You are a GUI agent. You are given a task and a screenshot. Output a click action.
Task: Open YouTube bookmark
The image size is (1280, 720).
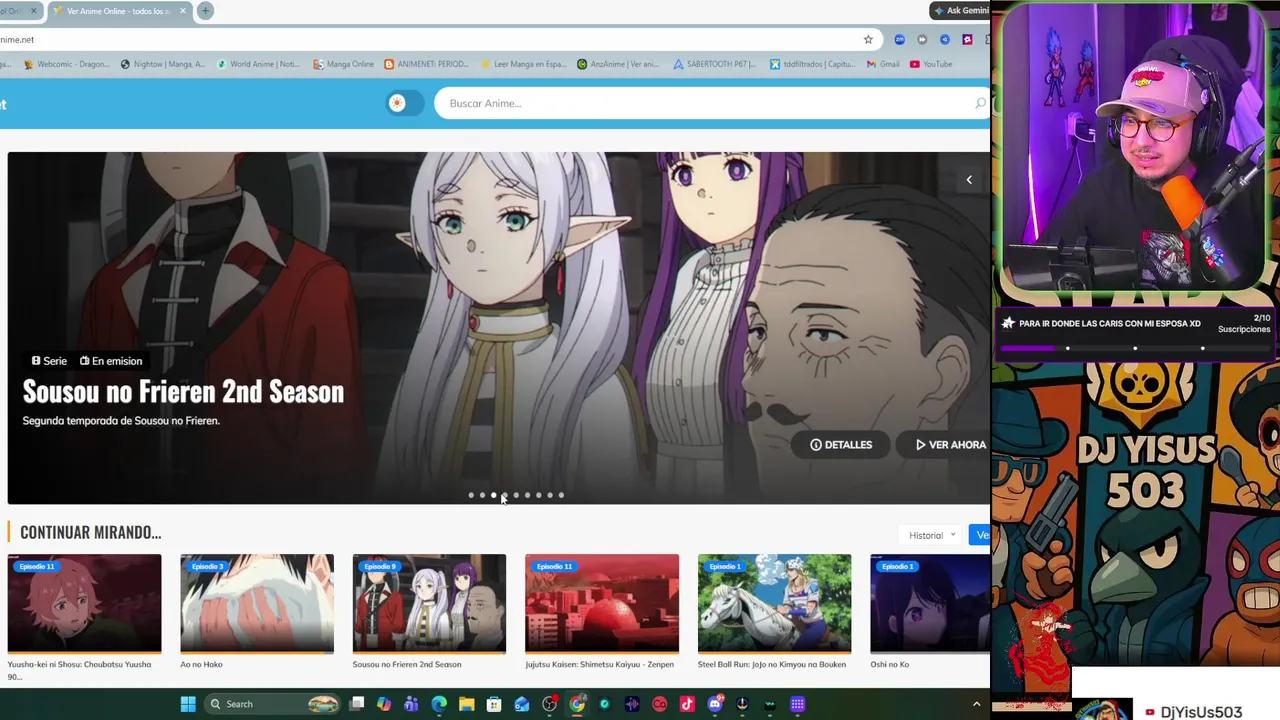[x=931, y=64]
